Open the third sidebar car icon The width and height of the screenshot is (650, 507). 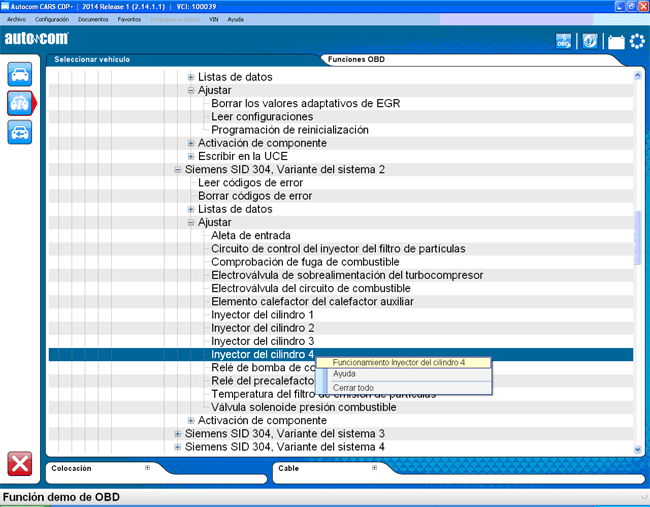(19, 132)
